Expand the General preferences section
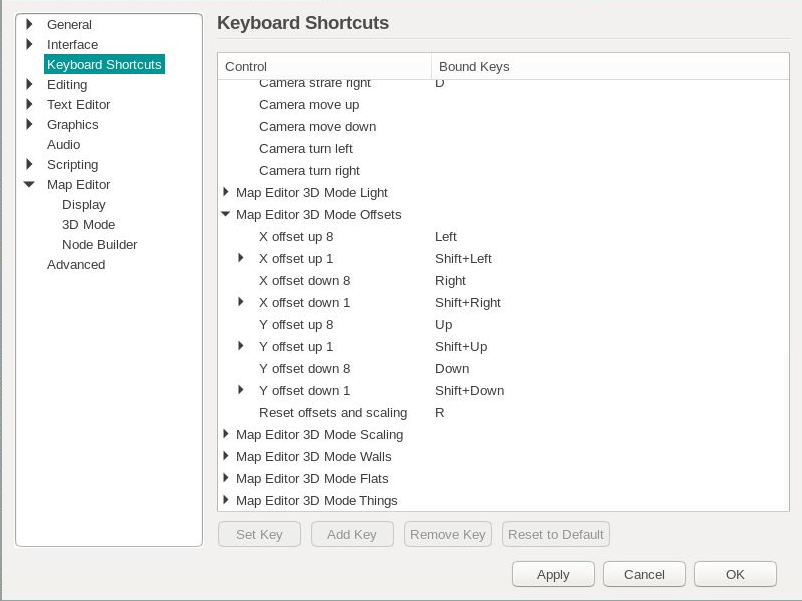The height and width of the screenshot is (601, 802). (x=30, y=24)
